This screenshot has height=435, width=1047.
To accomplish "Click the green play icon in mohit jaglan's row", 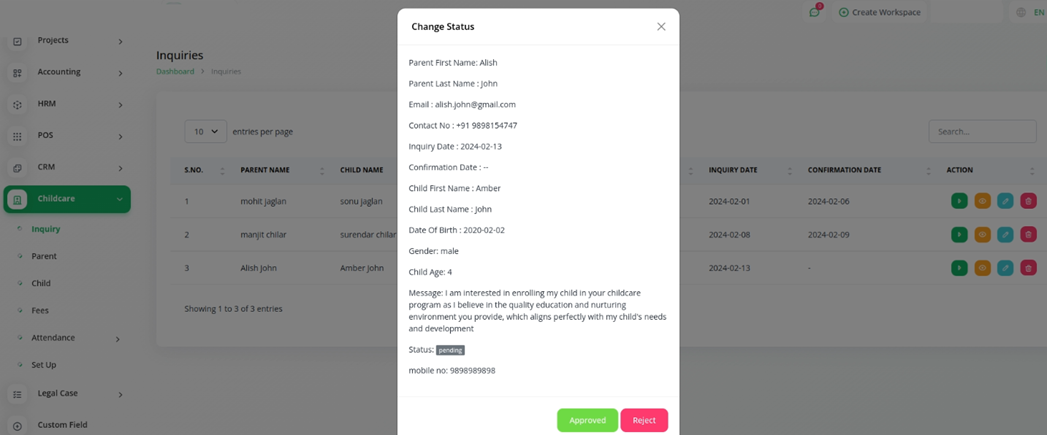I will click(x=959, y=200).
